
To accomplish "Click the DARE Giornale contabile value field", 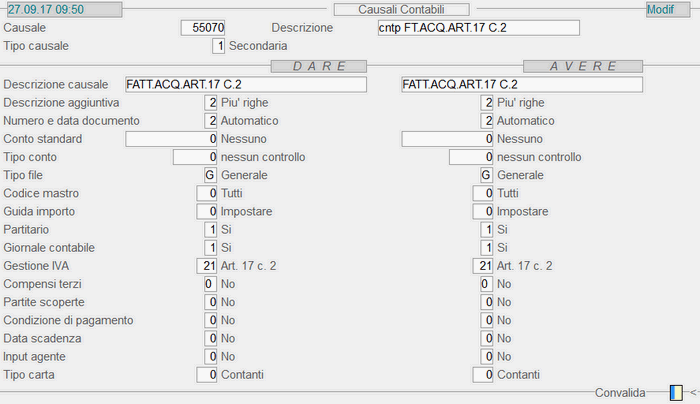I will (x=211, y=248).
